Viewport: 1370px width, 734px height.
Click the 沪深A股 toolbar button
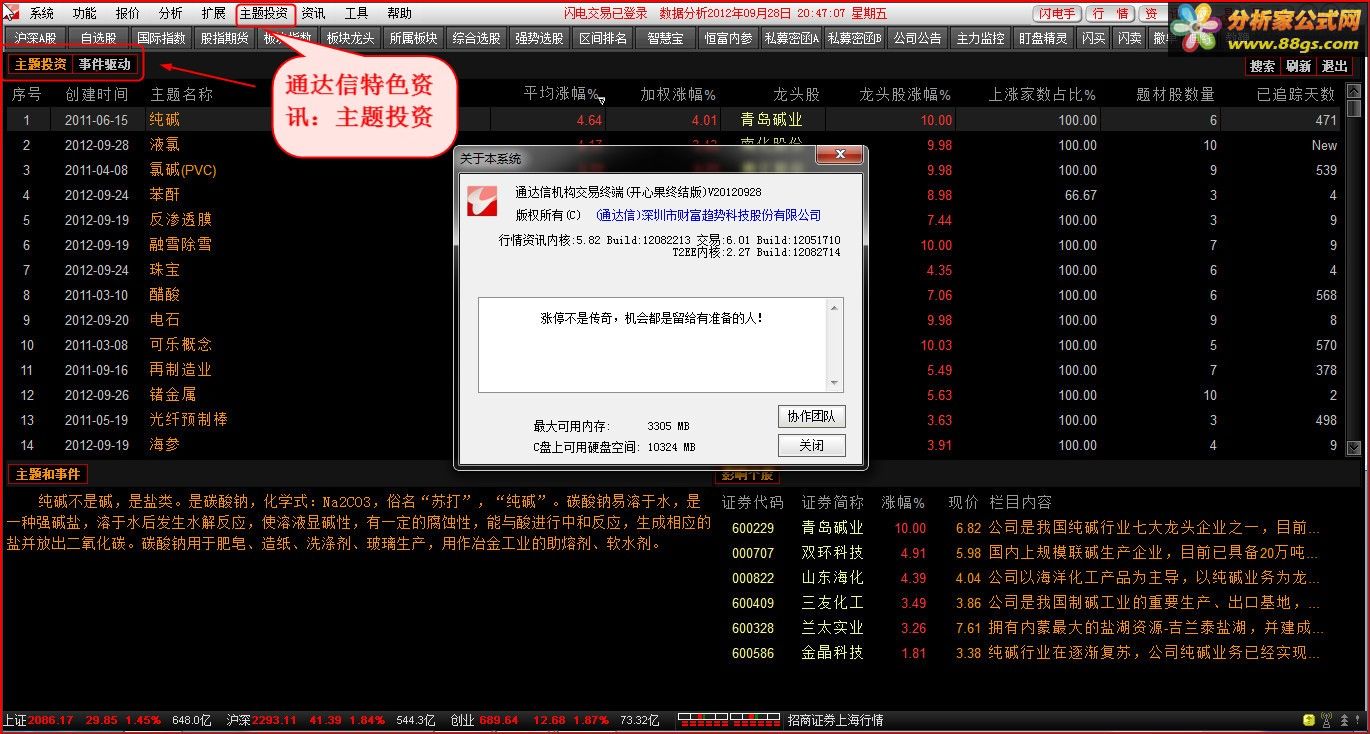pos(35,38)
